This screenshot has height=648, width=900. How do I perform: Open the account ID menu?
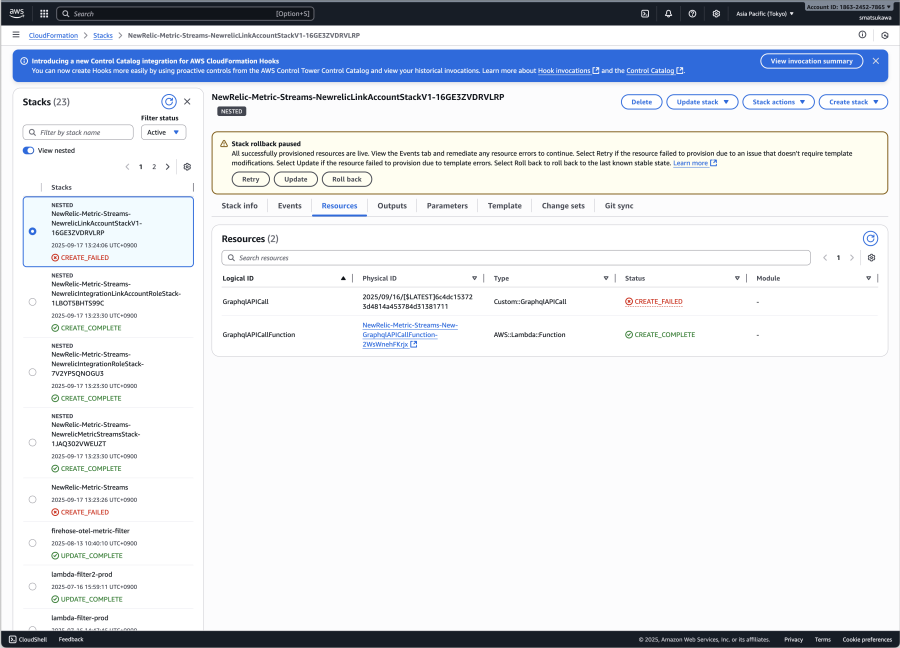[848, 7]
